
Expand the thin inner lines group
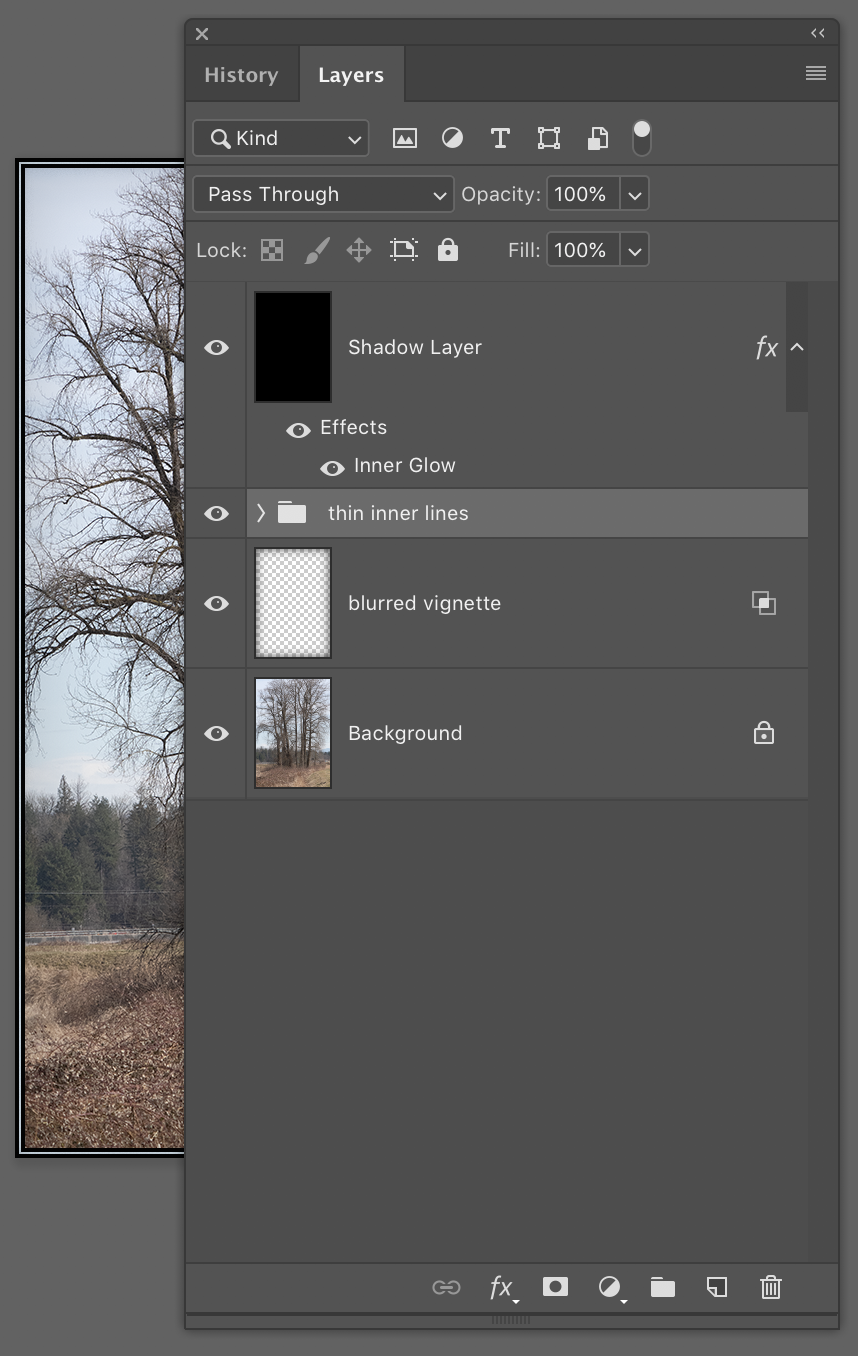click(259, 513)
